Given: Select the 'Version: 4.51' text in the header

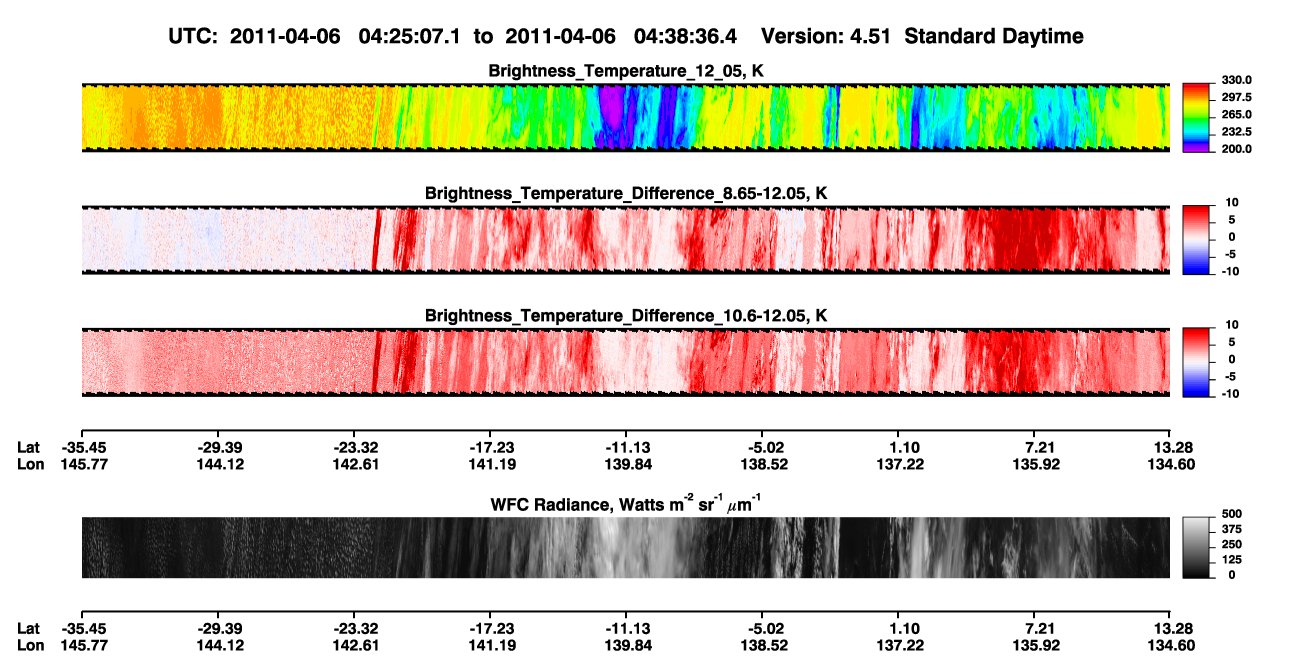Looking at the screenshot, I should point(826,37).
